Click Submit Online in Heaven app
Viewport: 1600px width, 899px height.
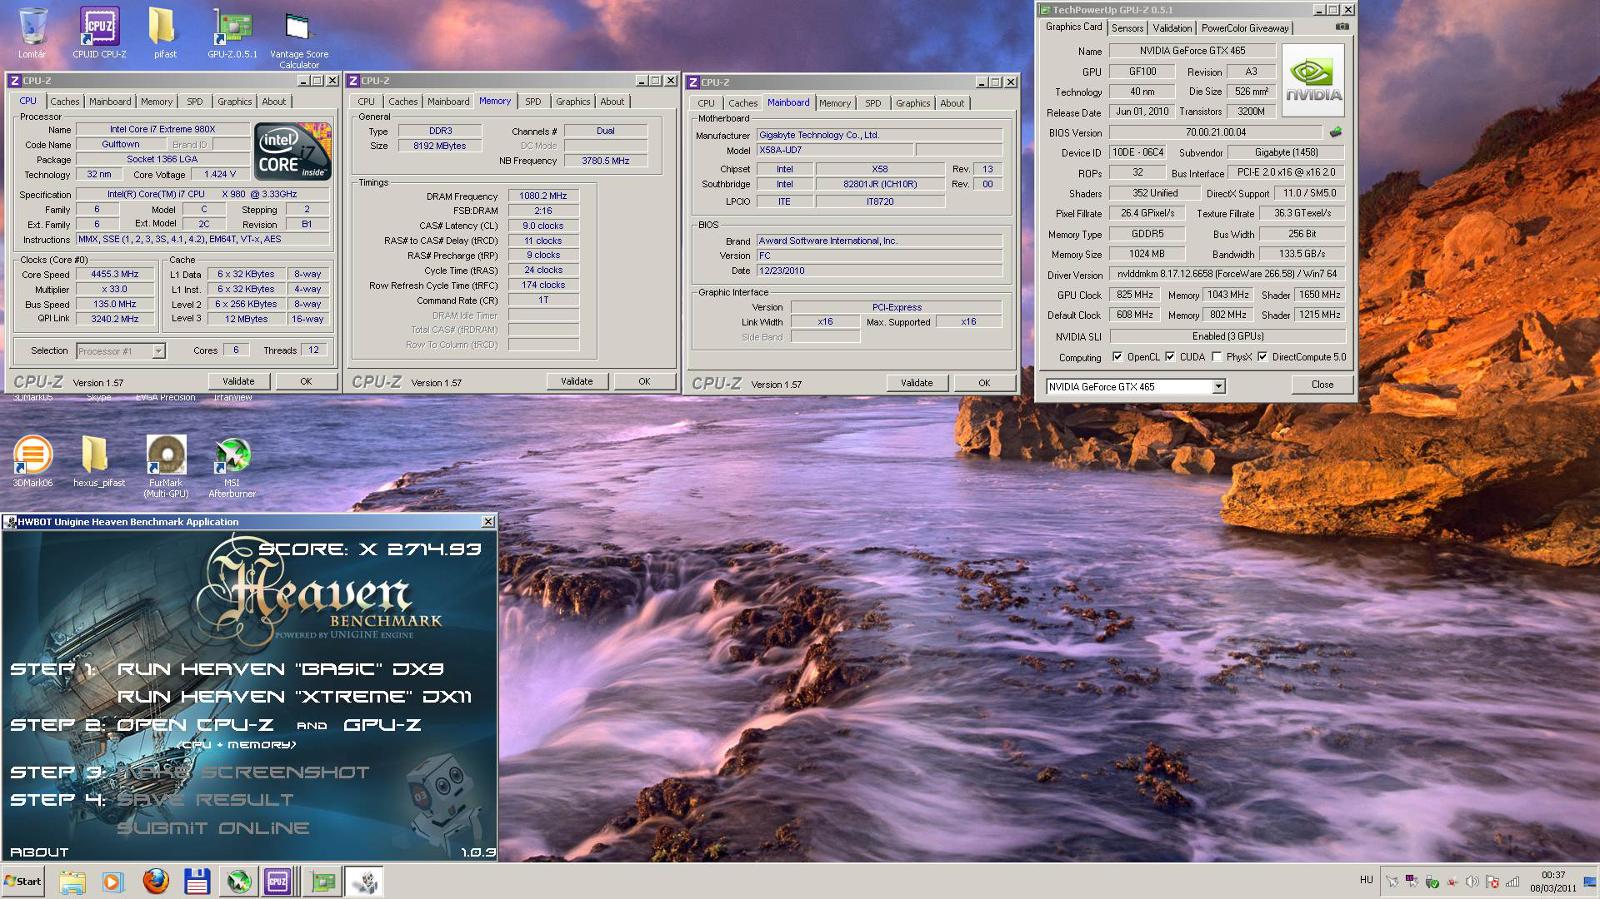click(x=213, y=828)
